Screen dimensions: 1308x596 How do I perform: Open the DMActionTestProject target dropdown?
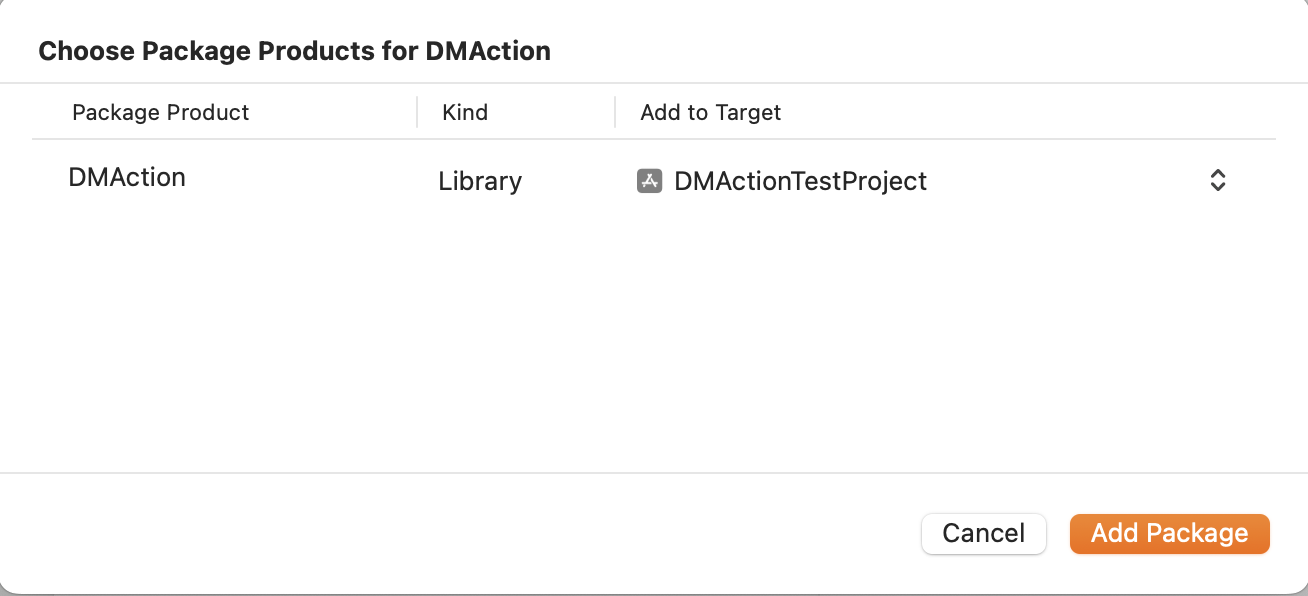pyautogui.click(x=932, y=181)
